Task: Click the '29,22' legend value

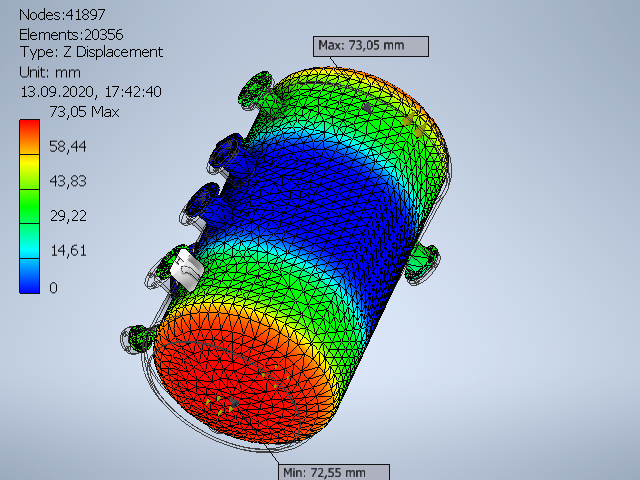Action: pyautogui.click(x=68, y=216)
